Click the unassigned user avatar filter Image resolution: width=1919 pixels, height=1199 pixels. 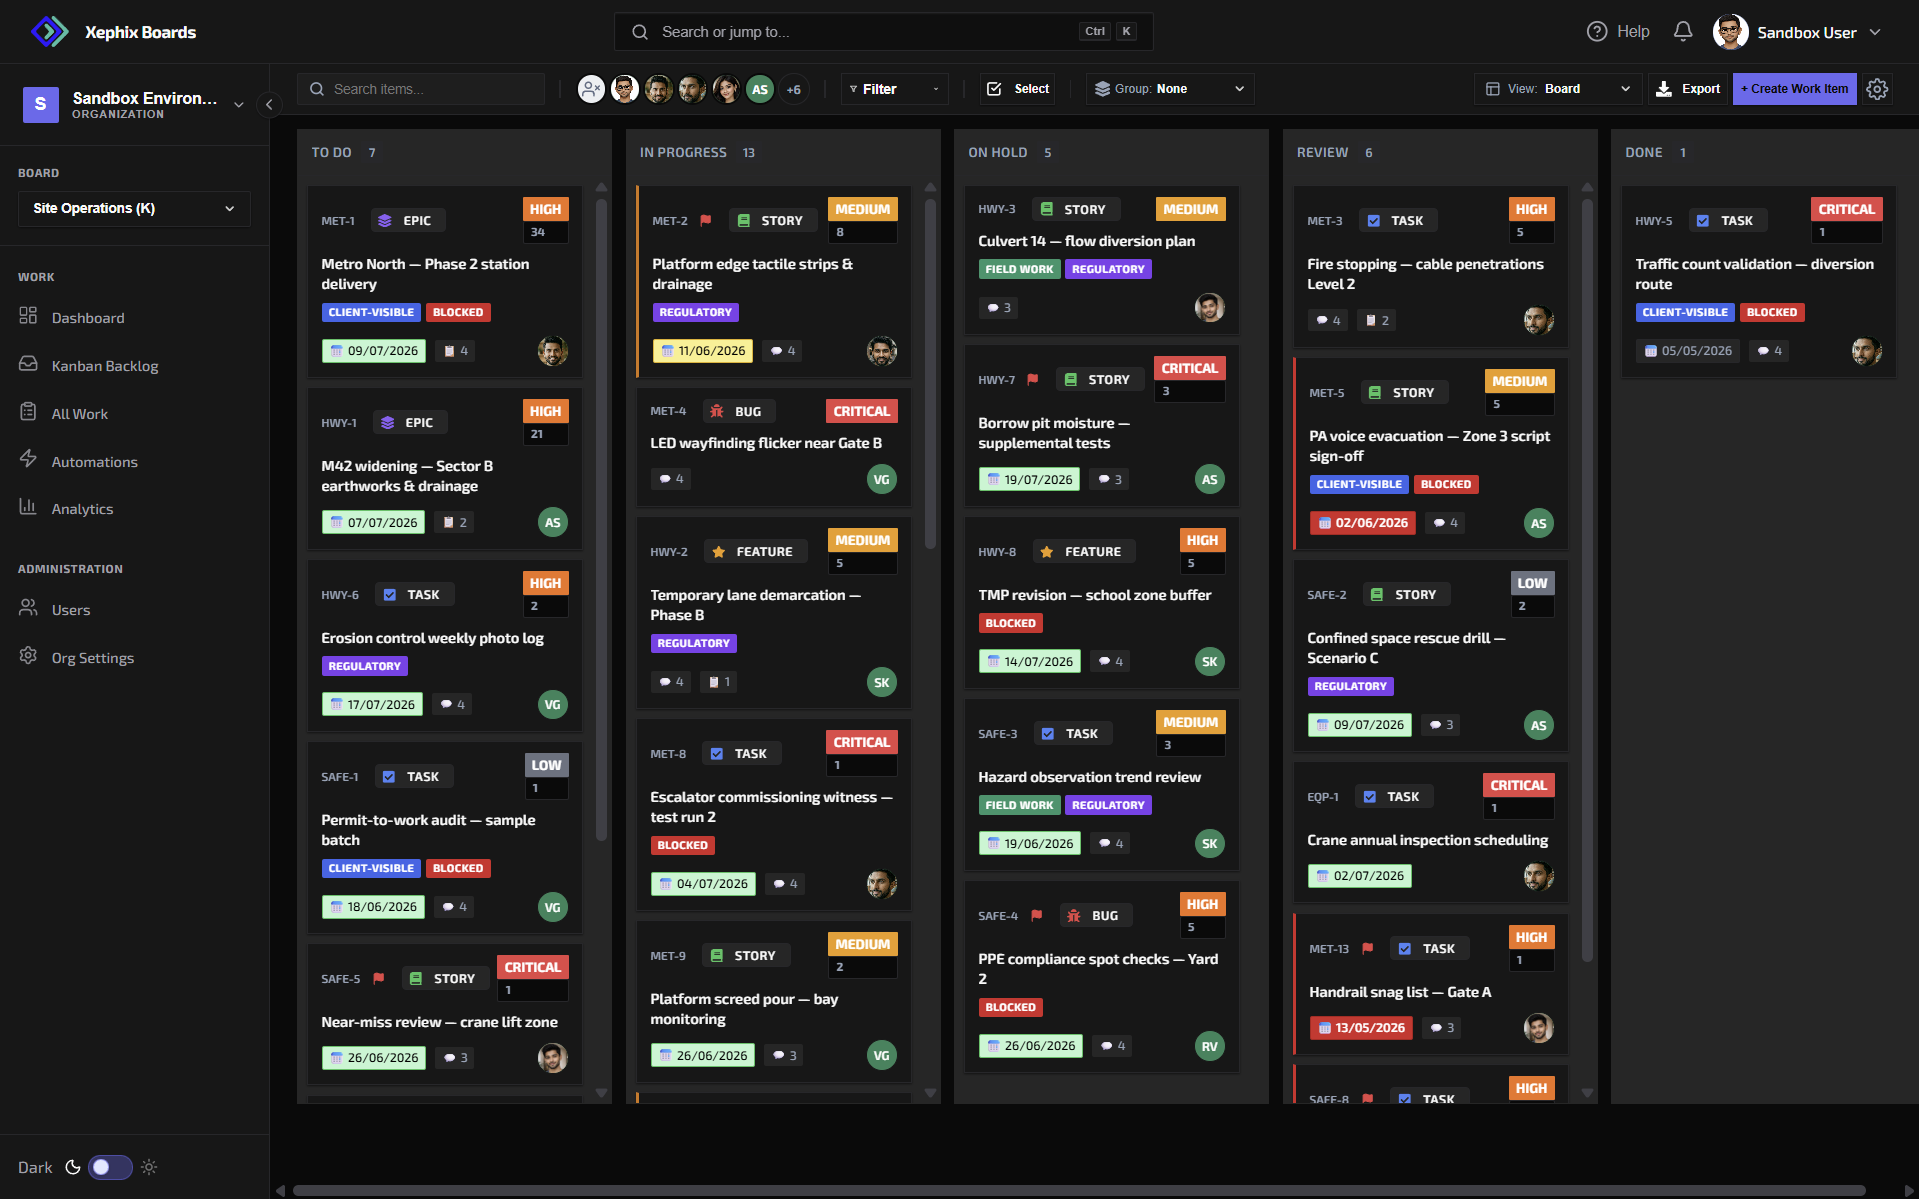pyautogui.click(x=591, y=89)
